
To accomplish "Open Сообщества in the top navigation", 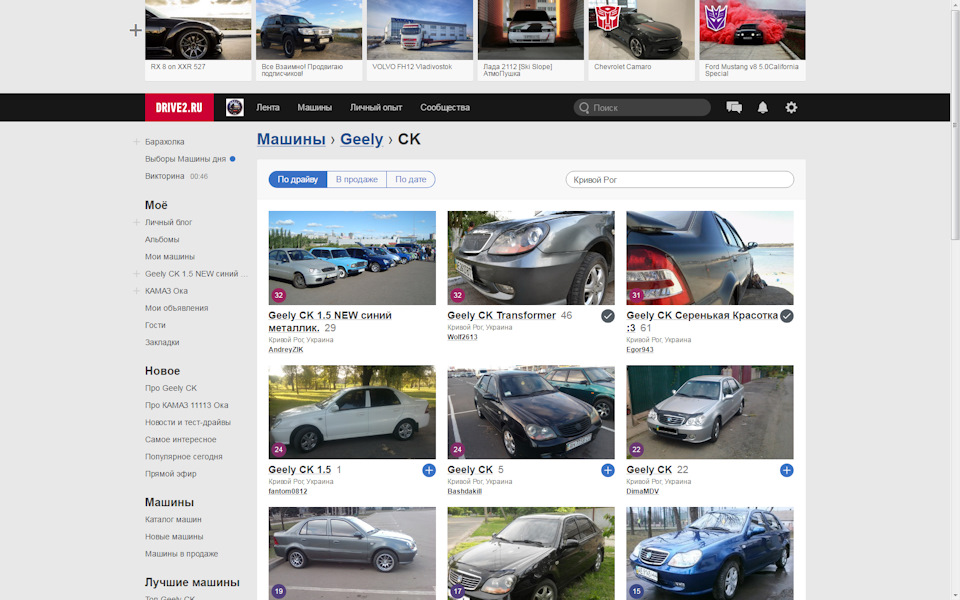I will coord(444,108).
